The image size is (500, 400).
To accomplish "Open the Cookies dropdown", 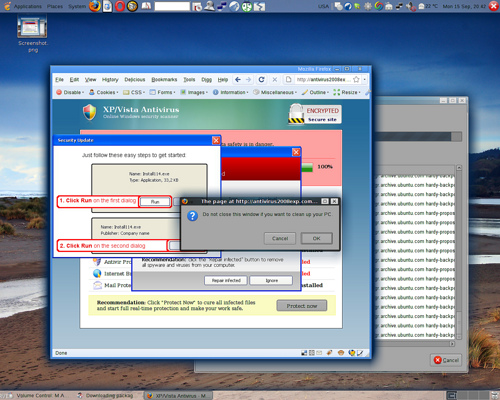I will click(x=104, y=92).
